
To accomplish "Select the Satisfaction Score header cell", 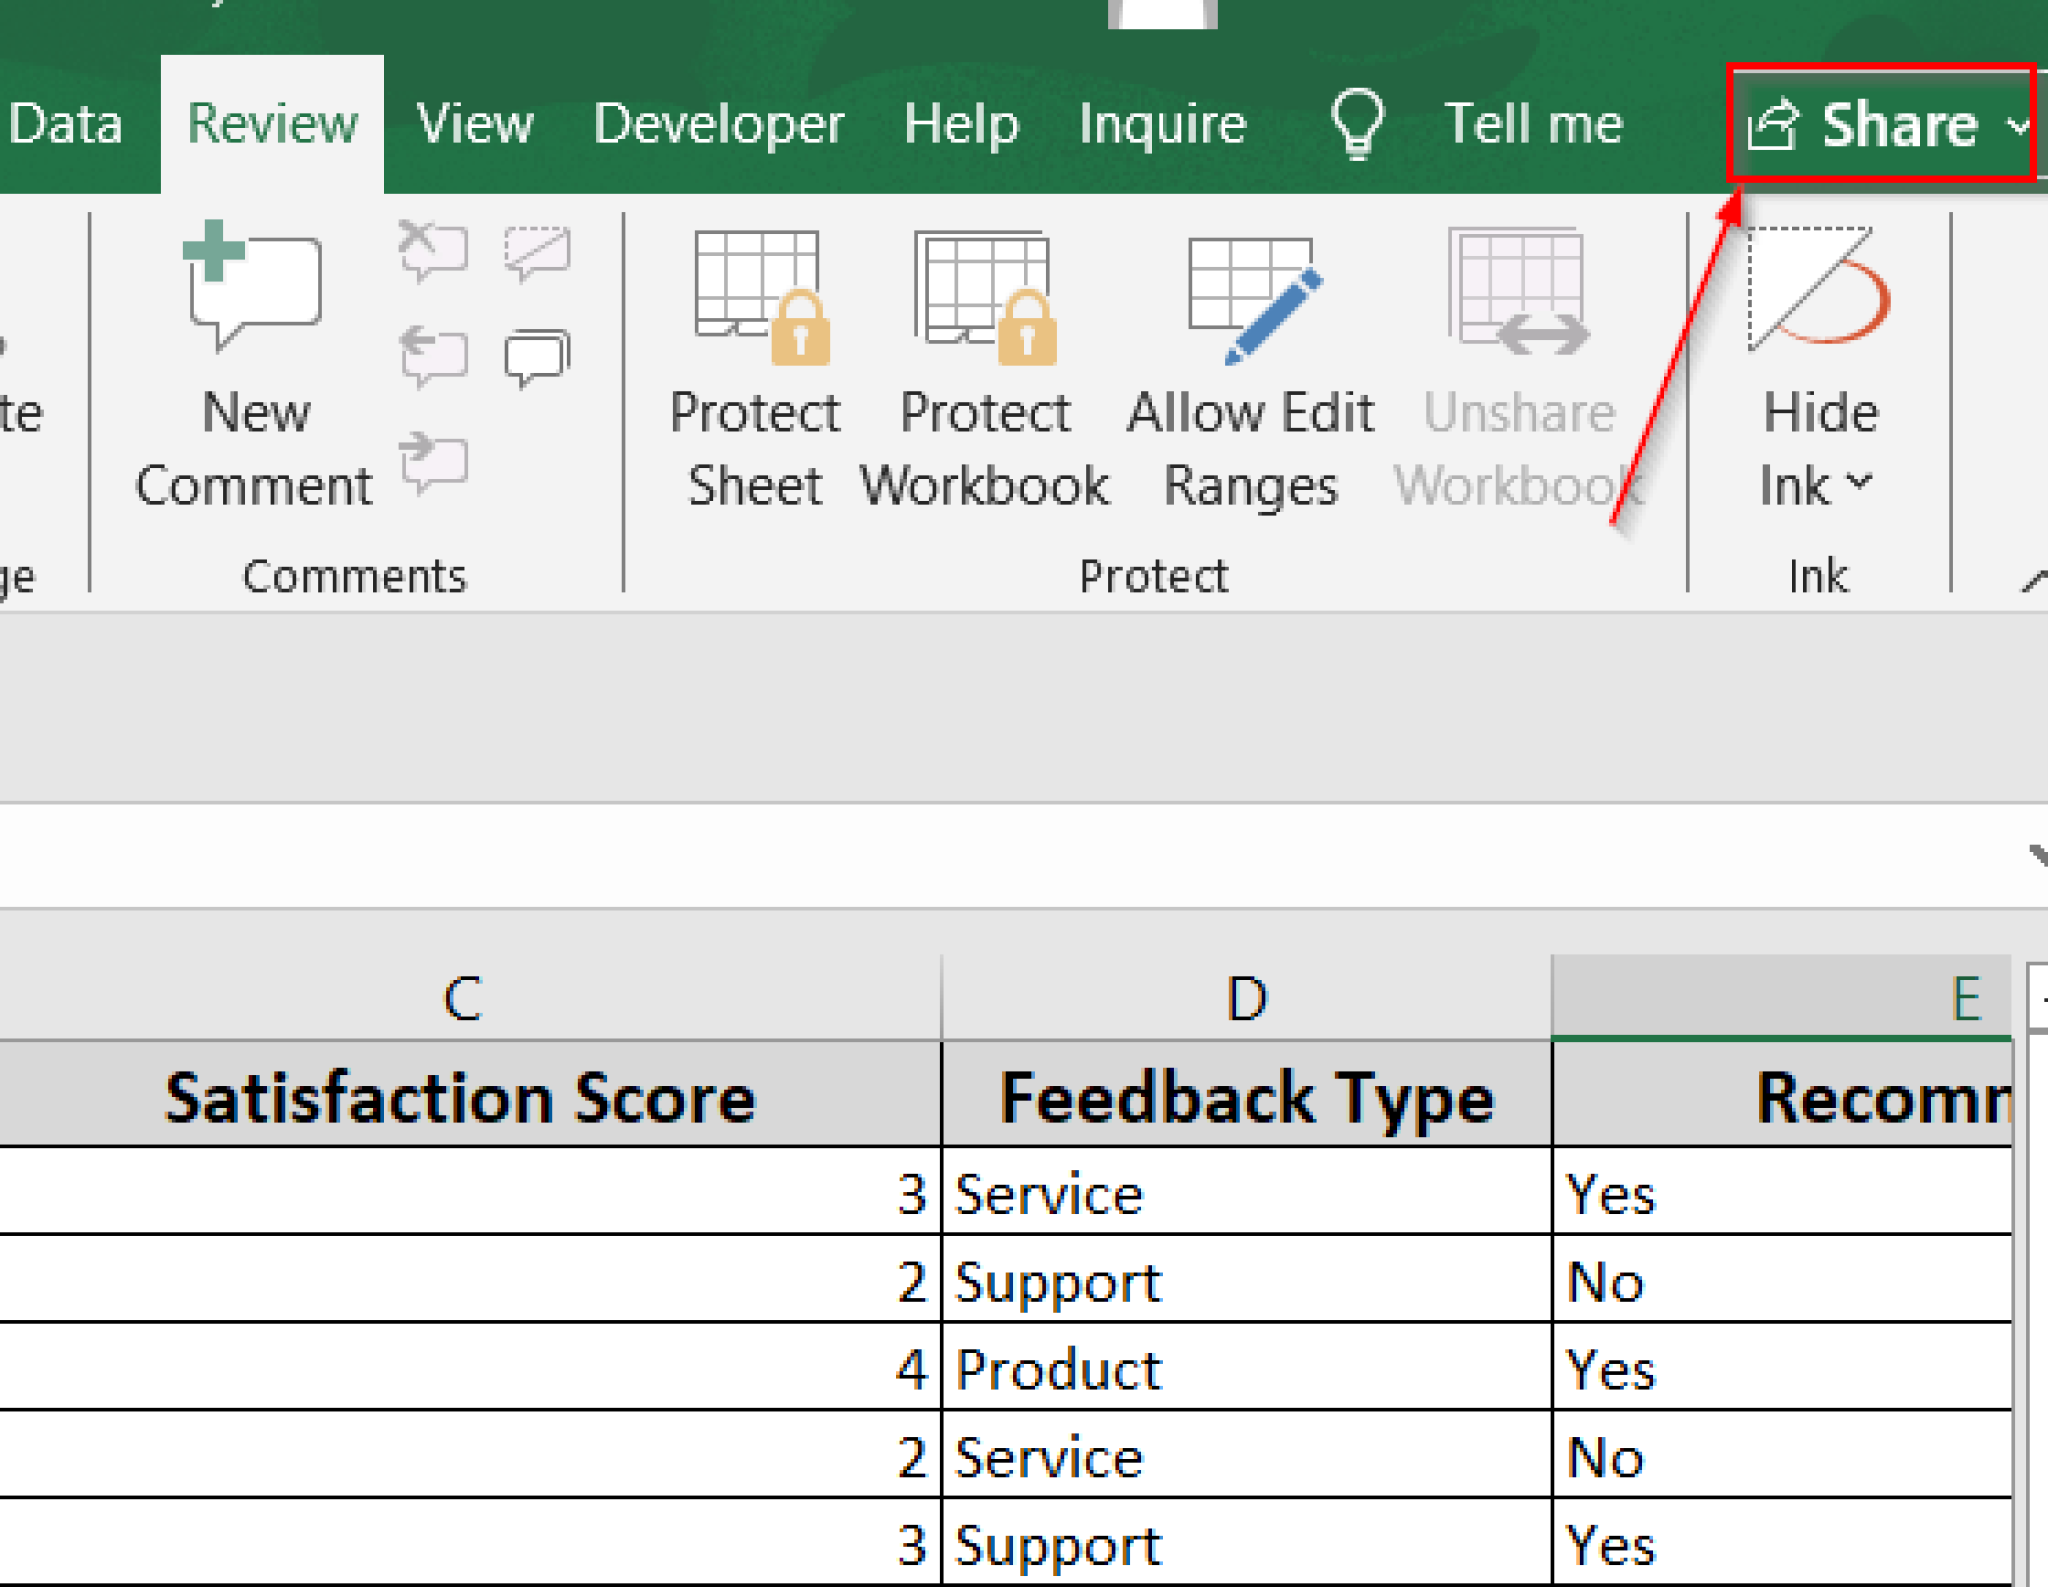I will (x=460, y=1098).
